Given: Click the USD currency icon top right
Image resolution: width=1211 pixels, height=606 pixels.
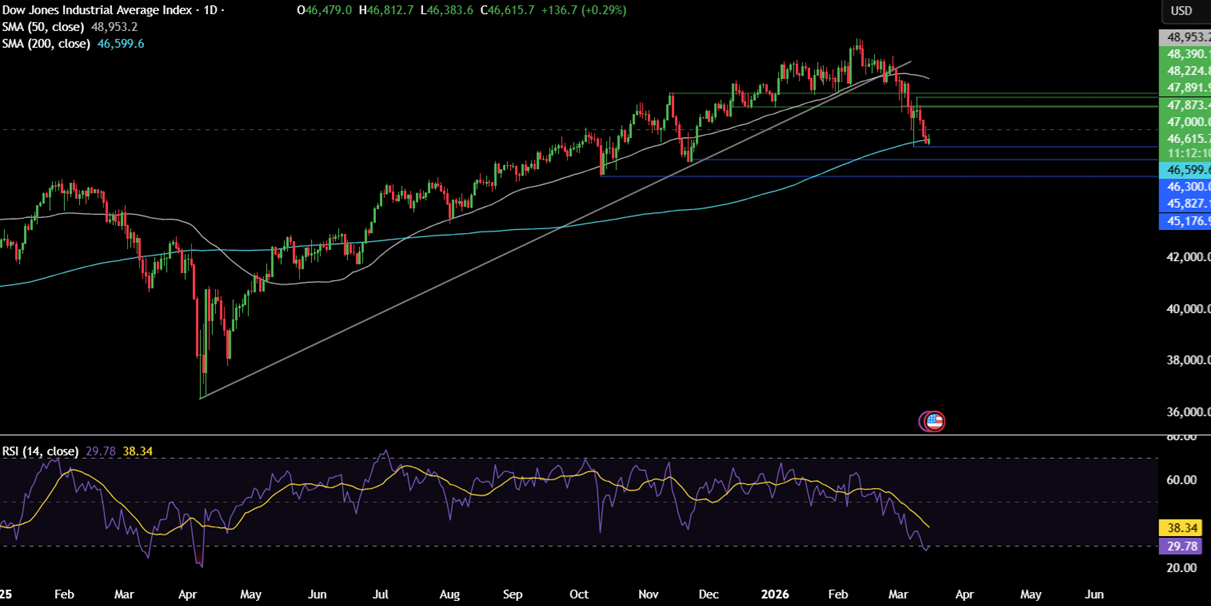Looking at the screenshot, I should tap(1183, 11).
